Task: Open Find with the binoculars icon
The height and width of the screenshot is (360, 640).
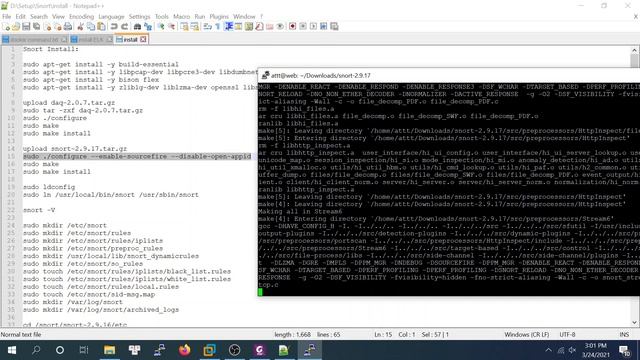Action: tap(138, 27)
